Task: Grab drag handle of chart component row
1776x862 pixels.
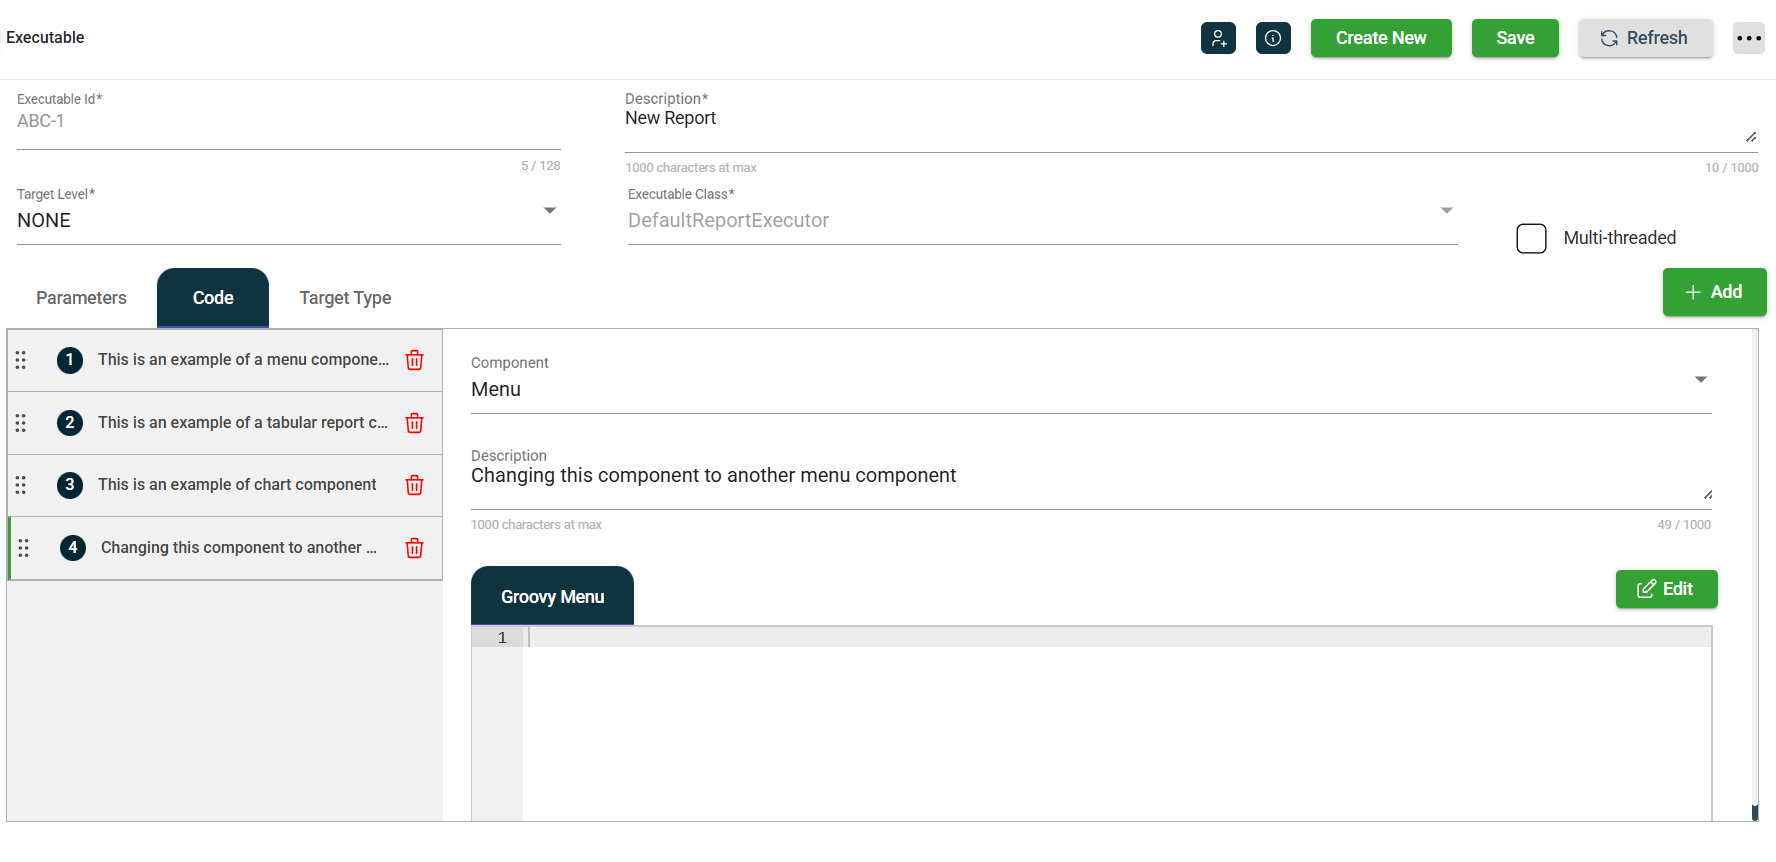Action: (21, 485)
